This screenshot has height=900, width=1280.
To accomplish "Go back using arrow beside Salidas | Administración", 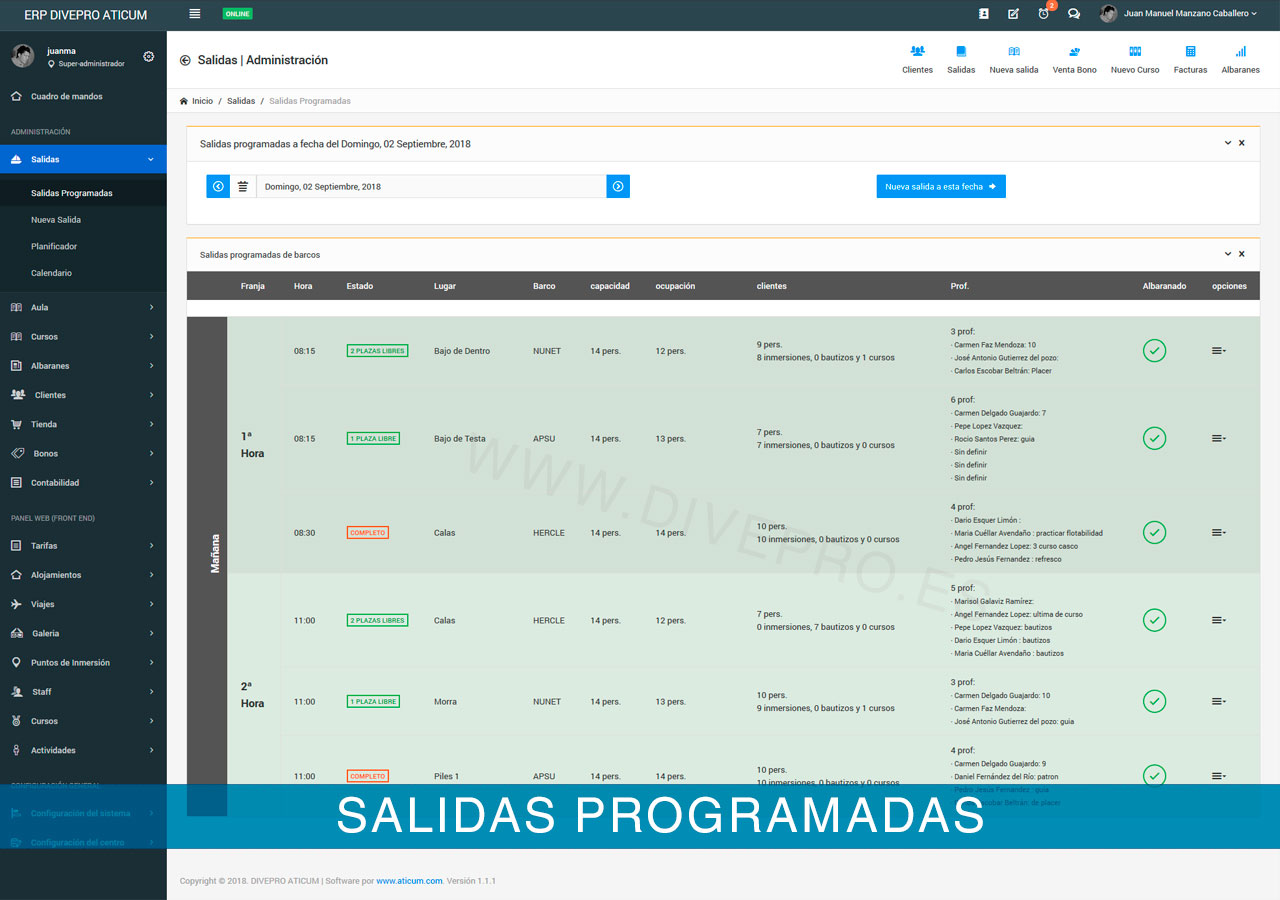I will tap(185, 60).
